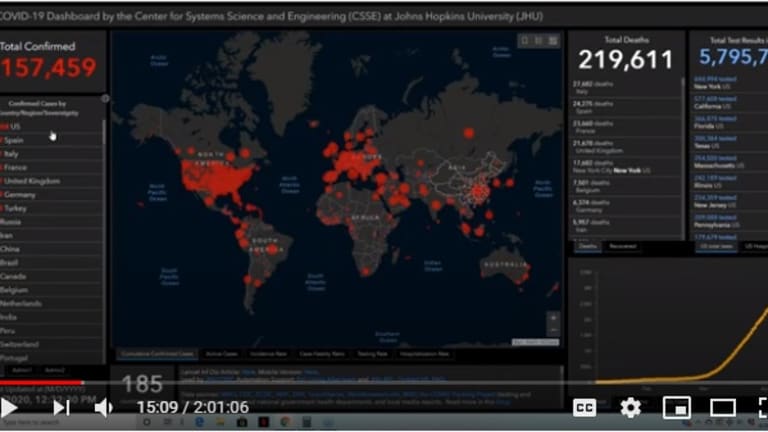Zoom in on the world map
768x432 pixels.
(553, 318)
